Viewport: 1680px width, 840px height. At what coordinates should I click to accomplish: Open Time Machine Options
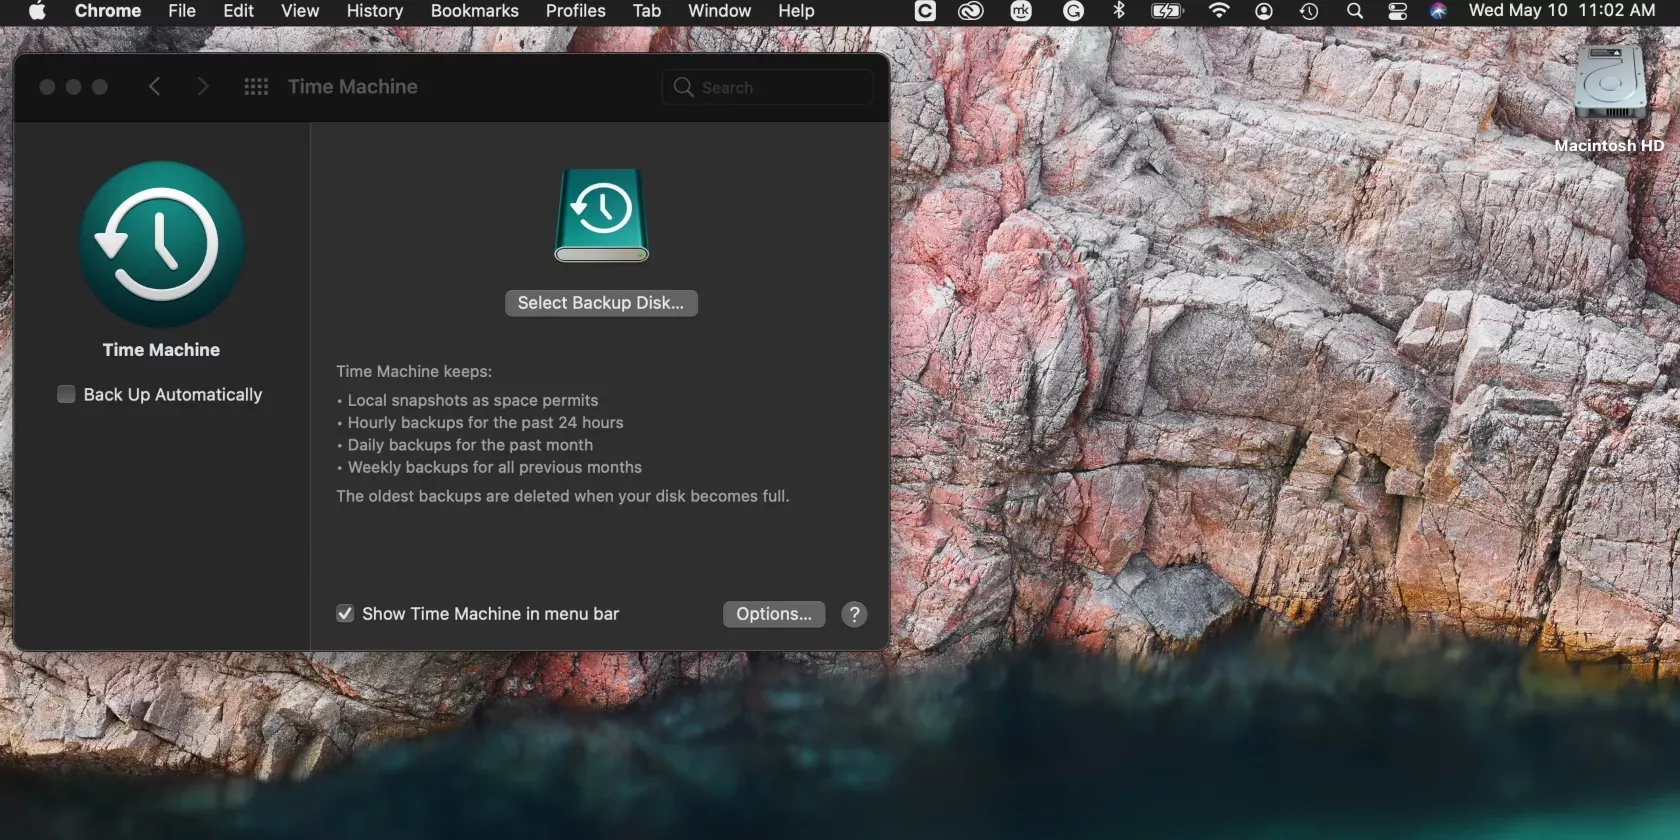coord(773,614)
